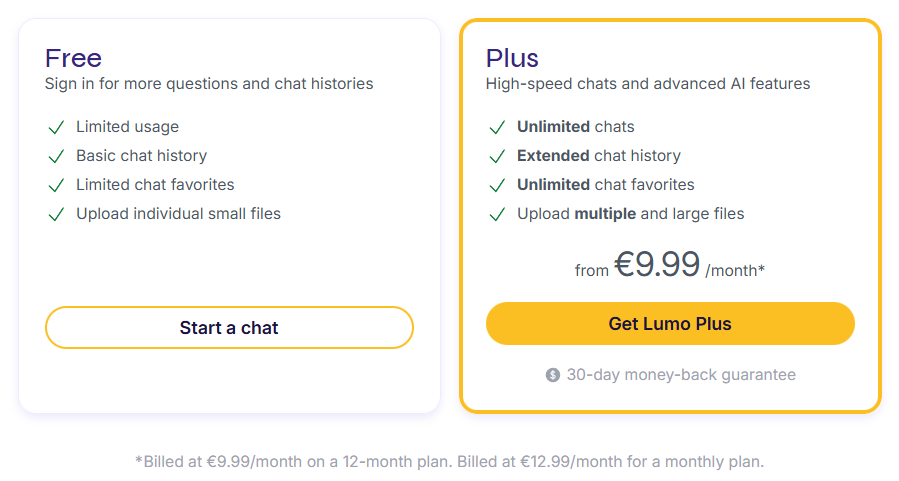The height and width of the screenshot is (481, 899).
Task: Click the 30-day money-back guarantee text
Action: 681,375
